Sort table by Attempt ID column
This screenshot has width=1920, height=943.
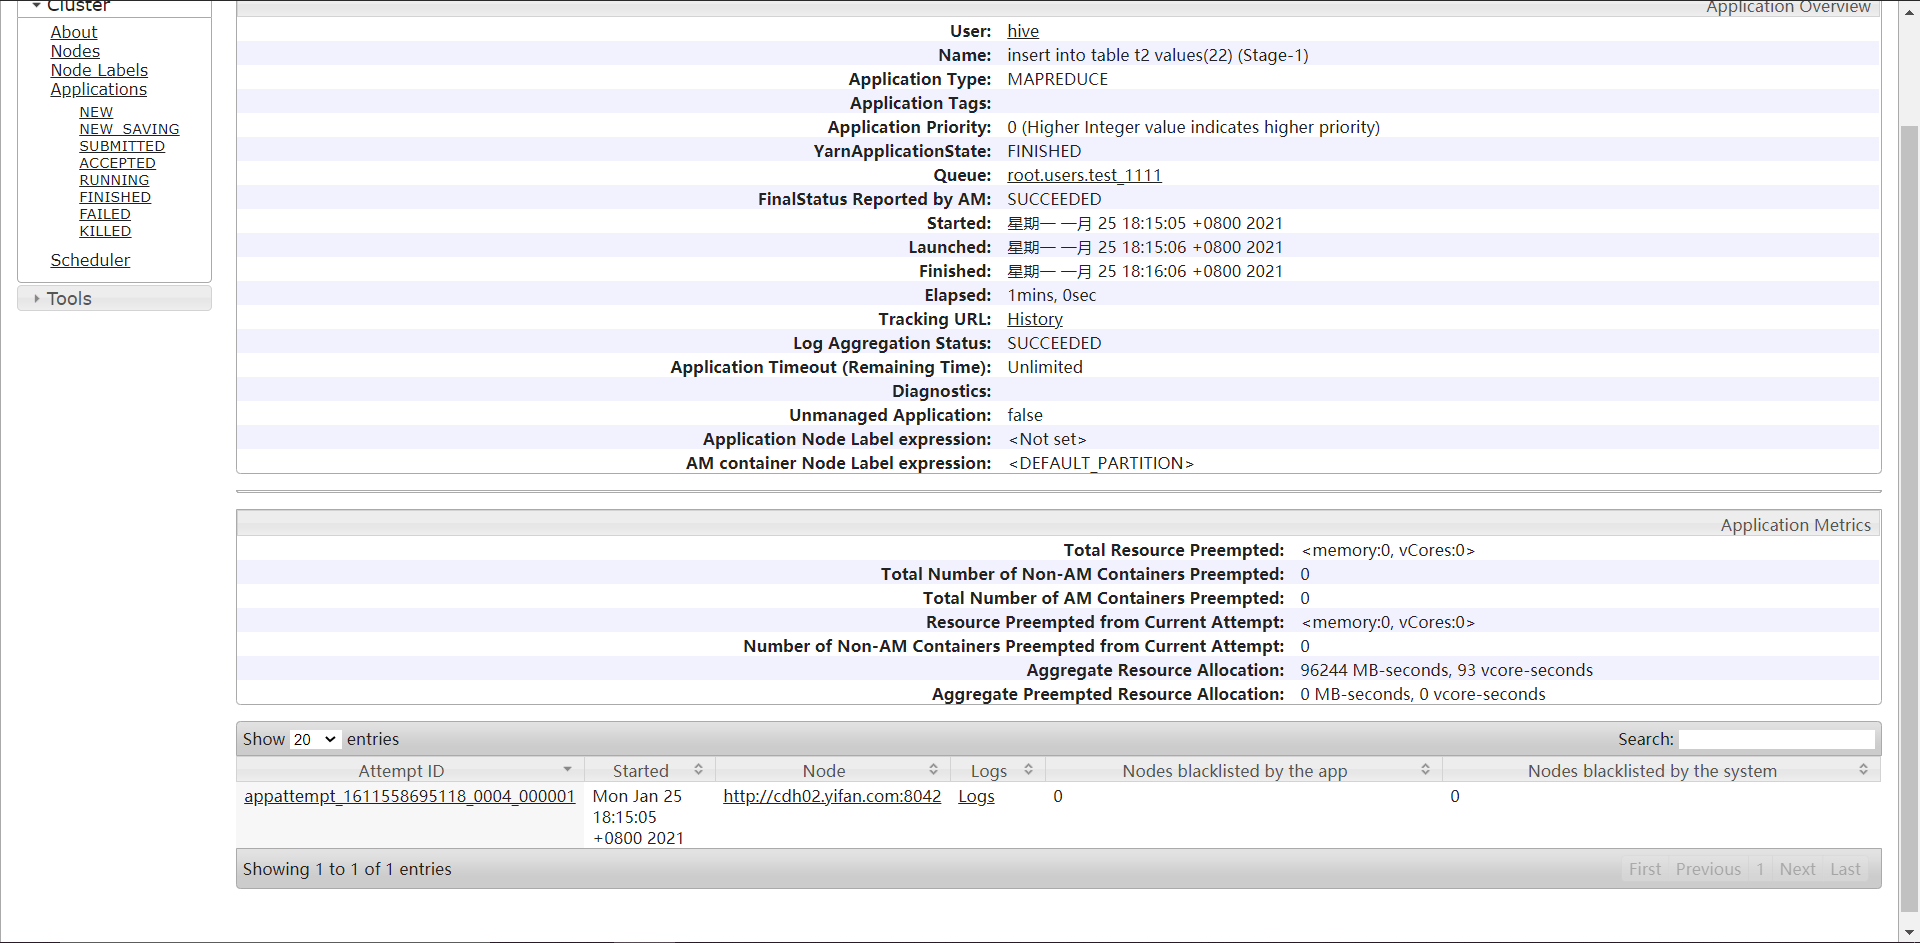410,770
